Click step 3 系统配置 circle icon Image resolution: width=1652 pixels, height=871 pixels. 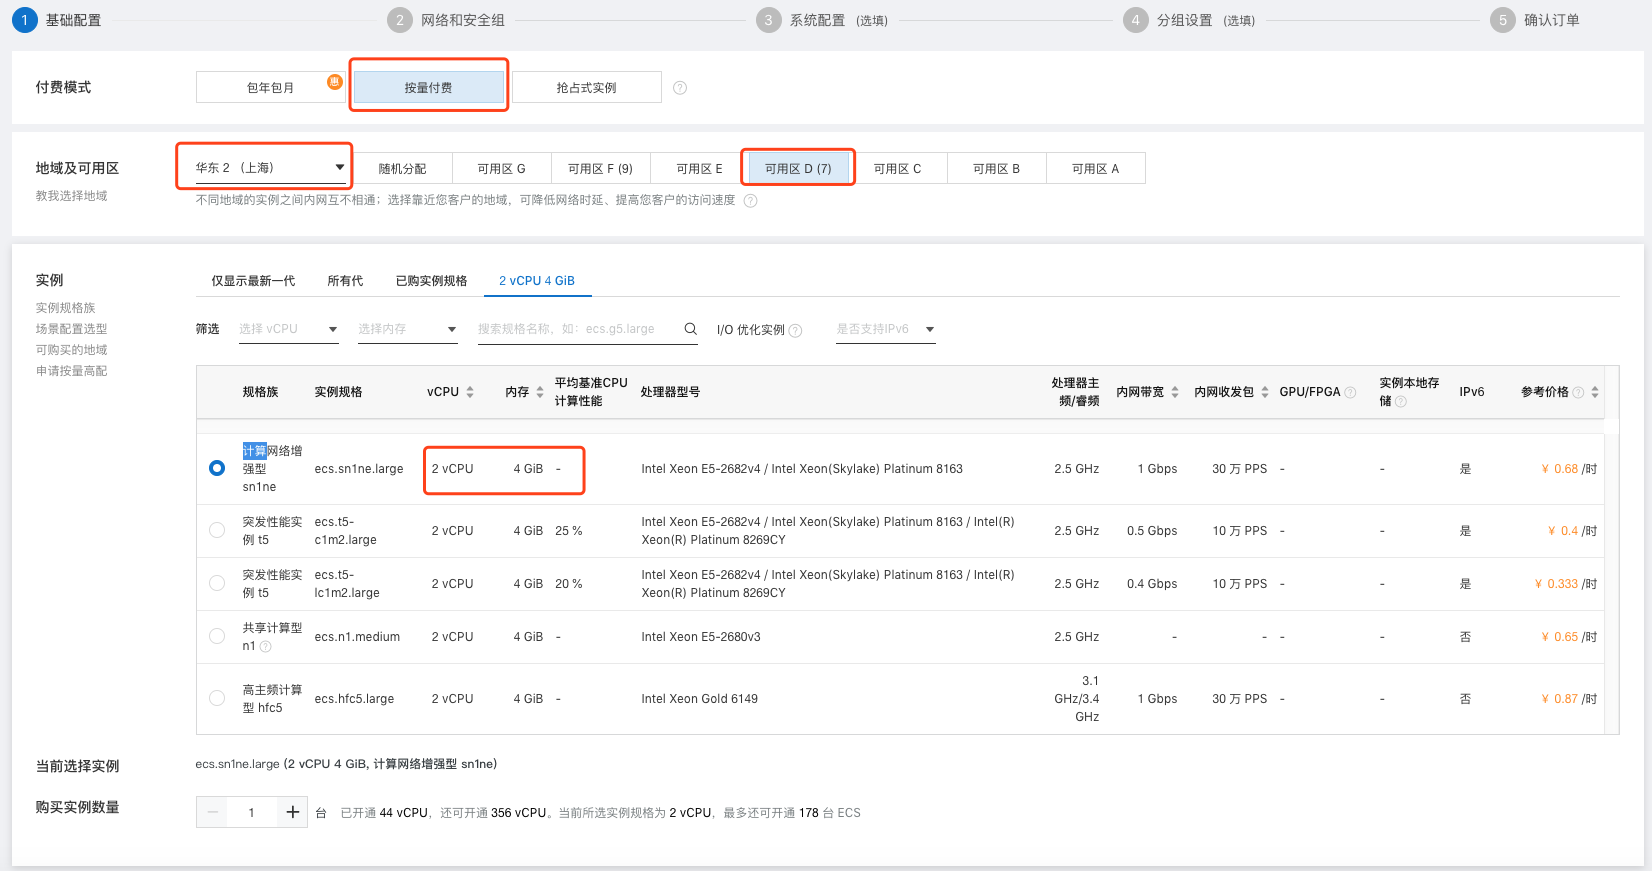769,20
